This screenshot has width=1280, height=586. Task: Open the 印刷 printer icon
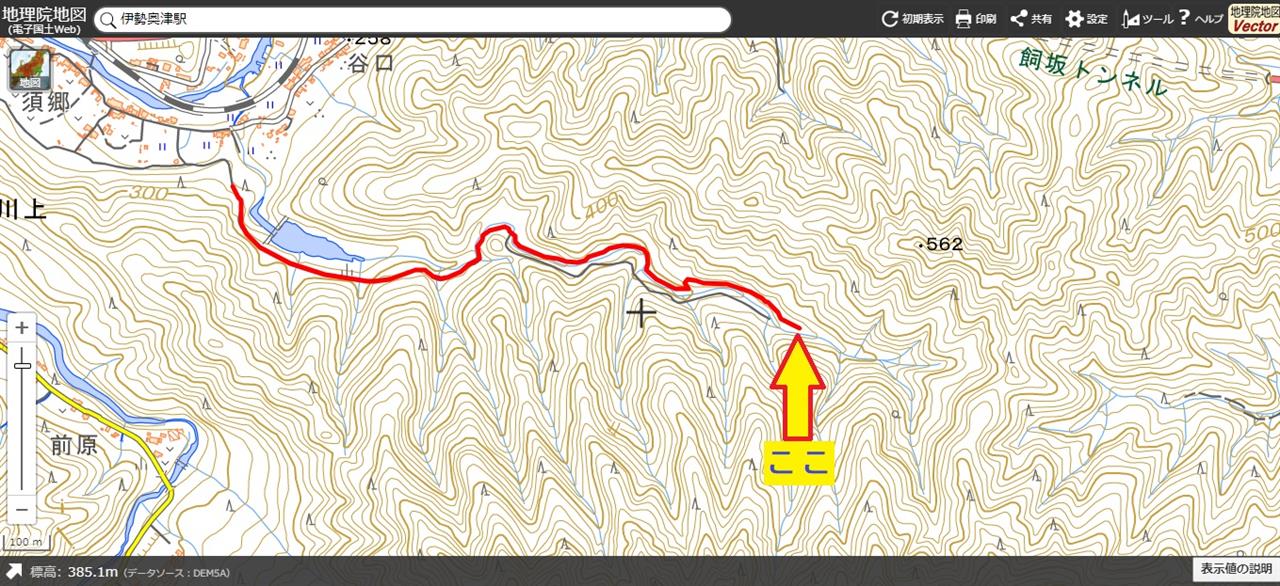click(x=964, y=19)
